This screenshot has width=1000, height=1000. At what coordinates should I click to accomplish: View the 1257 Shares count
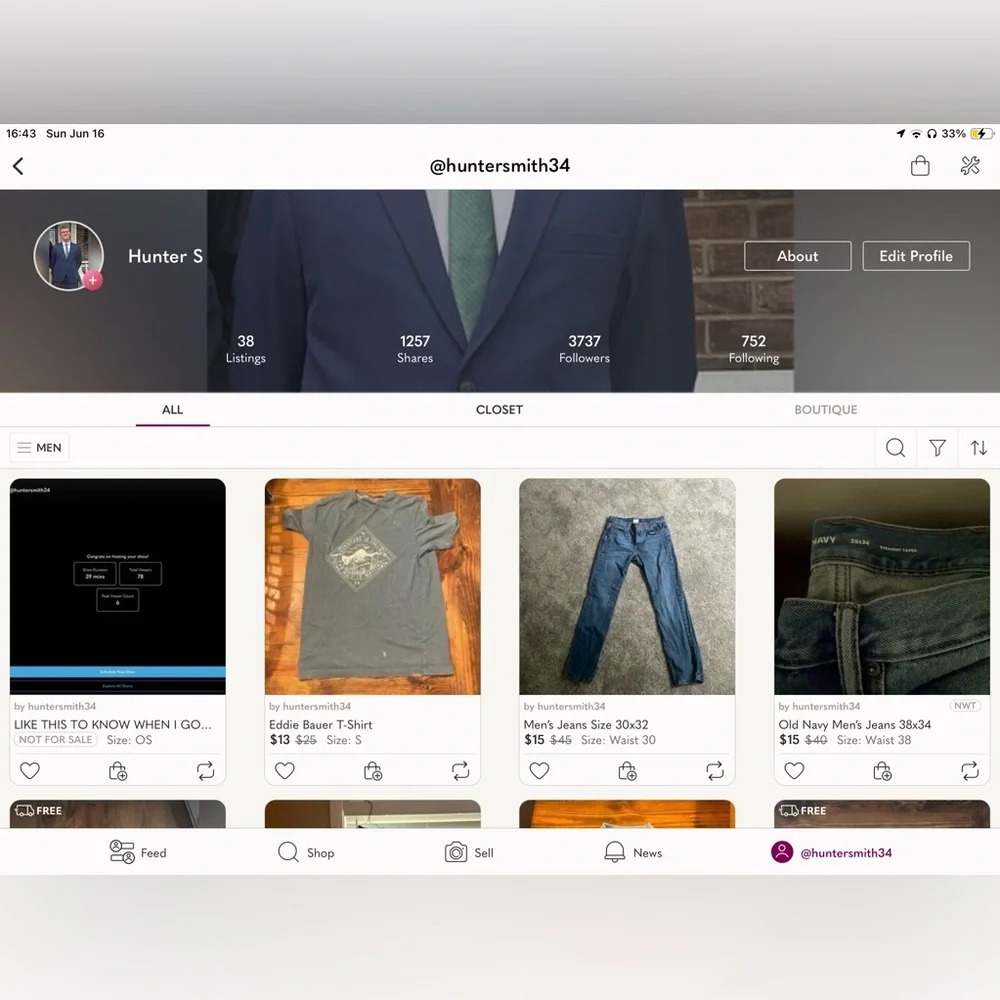[x=415, y=349]
